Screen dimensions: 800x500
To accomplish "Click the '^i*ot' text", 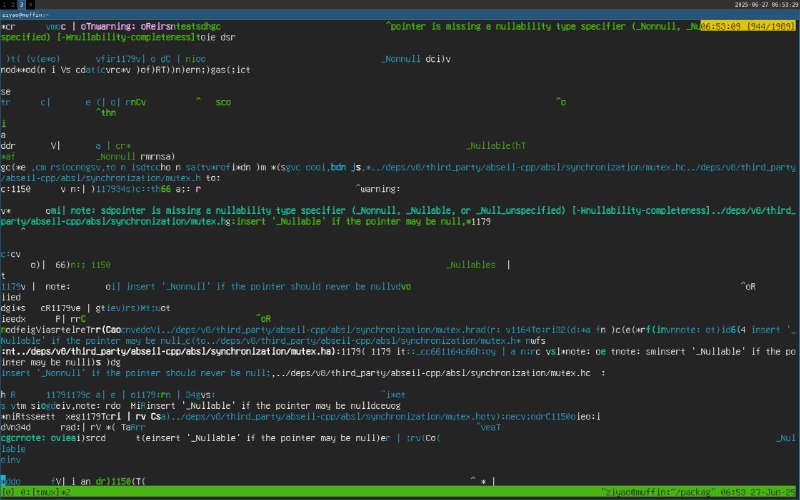I will click(x=393, y=395).
